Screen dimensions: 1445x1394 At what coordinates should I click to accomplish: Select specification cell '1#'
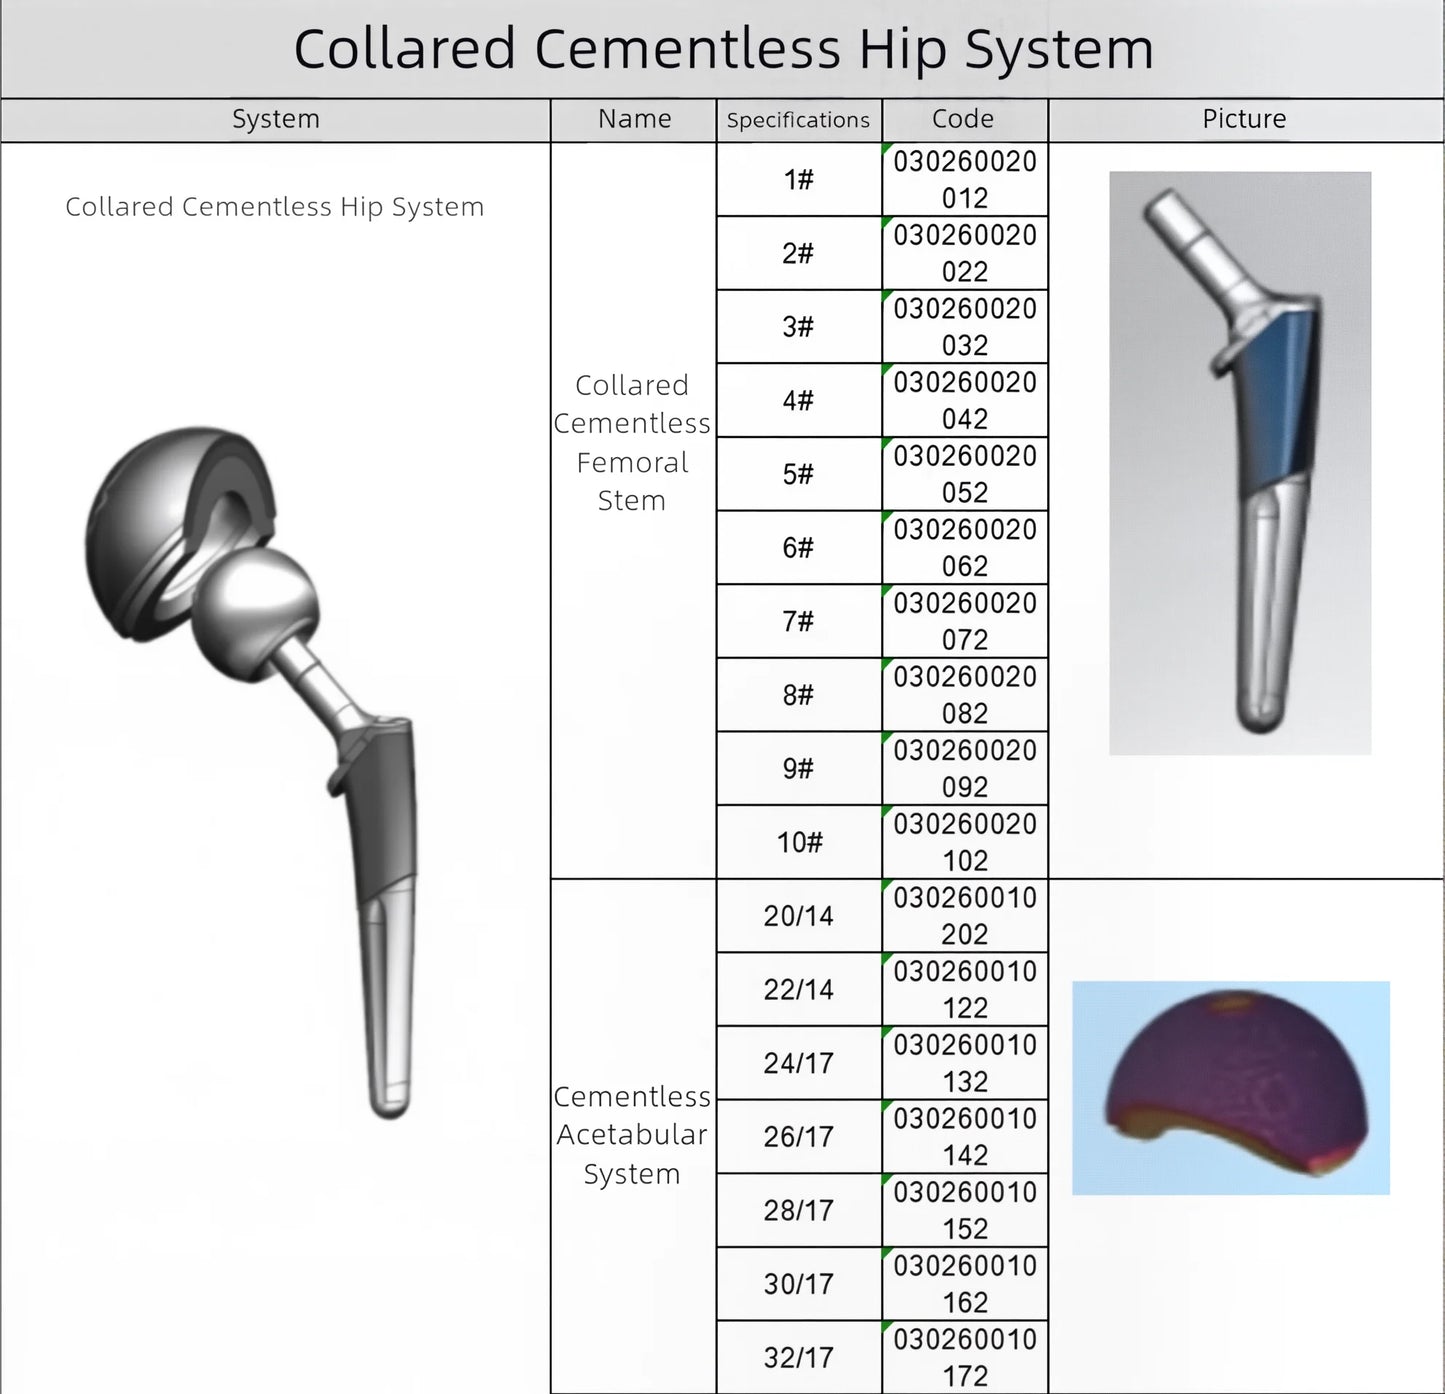[x=799, y=180]
